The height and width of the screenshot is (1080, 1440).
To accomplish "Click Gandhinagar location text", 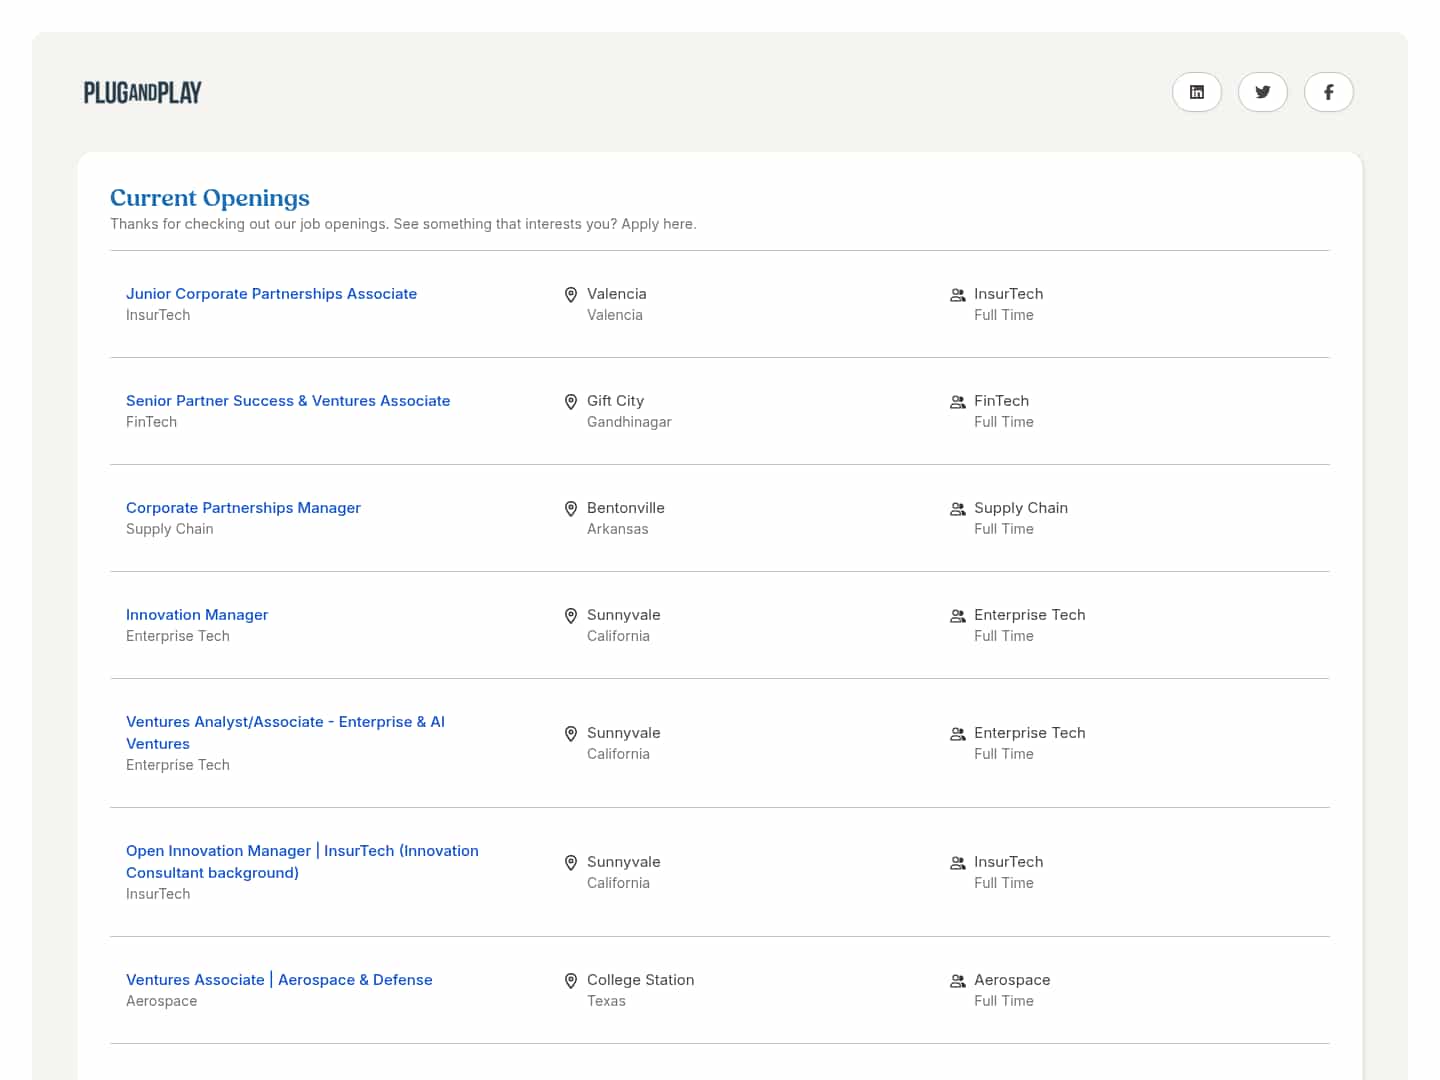I will (629, 422).
